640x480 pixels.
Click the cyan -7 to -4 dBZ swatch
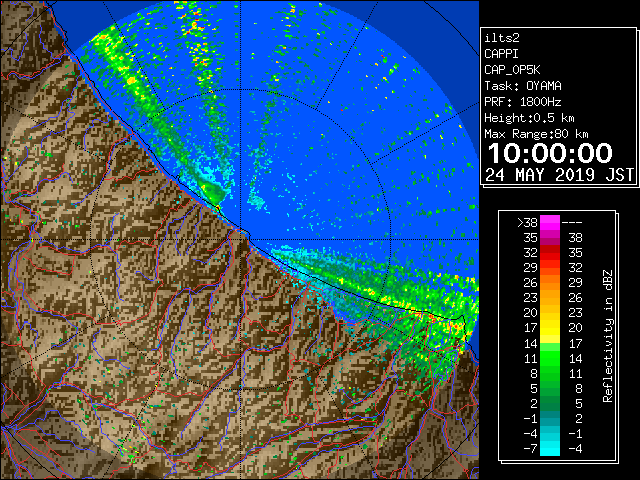(550, 448)
